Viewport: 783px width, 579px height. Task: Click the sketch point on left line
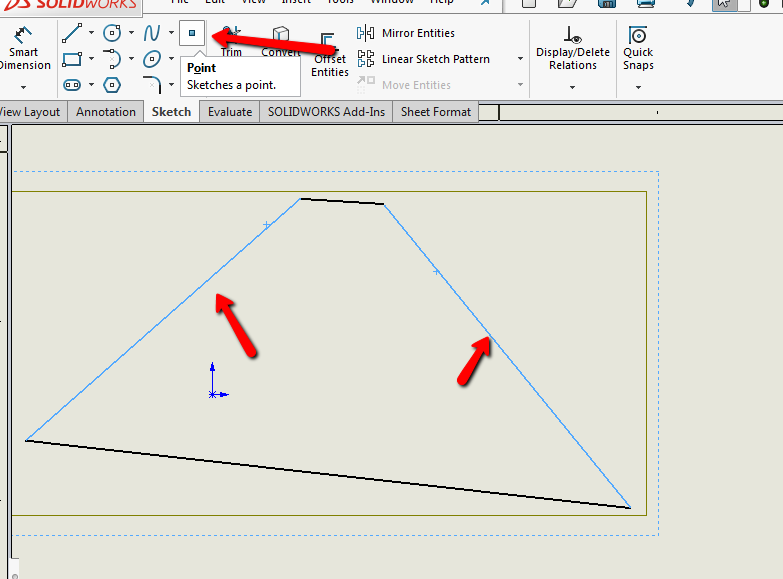[267, 225]
